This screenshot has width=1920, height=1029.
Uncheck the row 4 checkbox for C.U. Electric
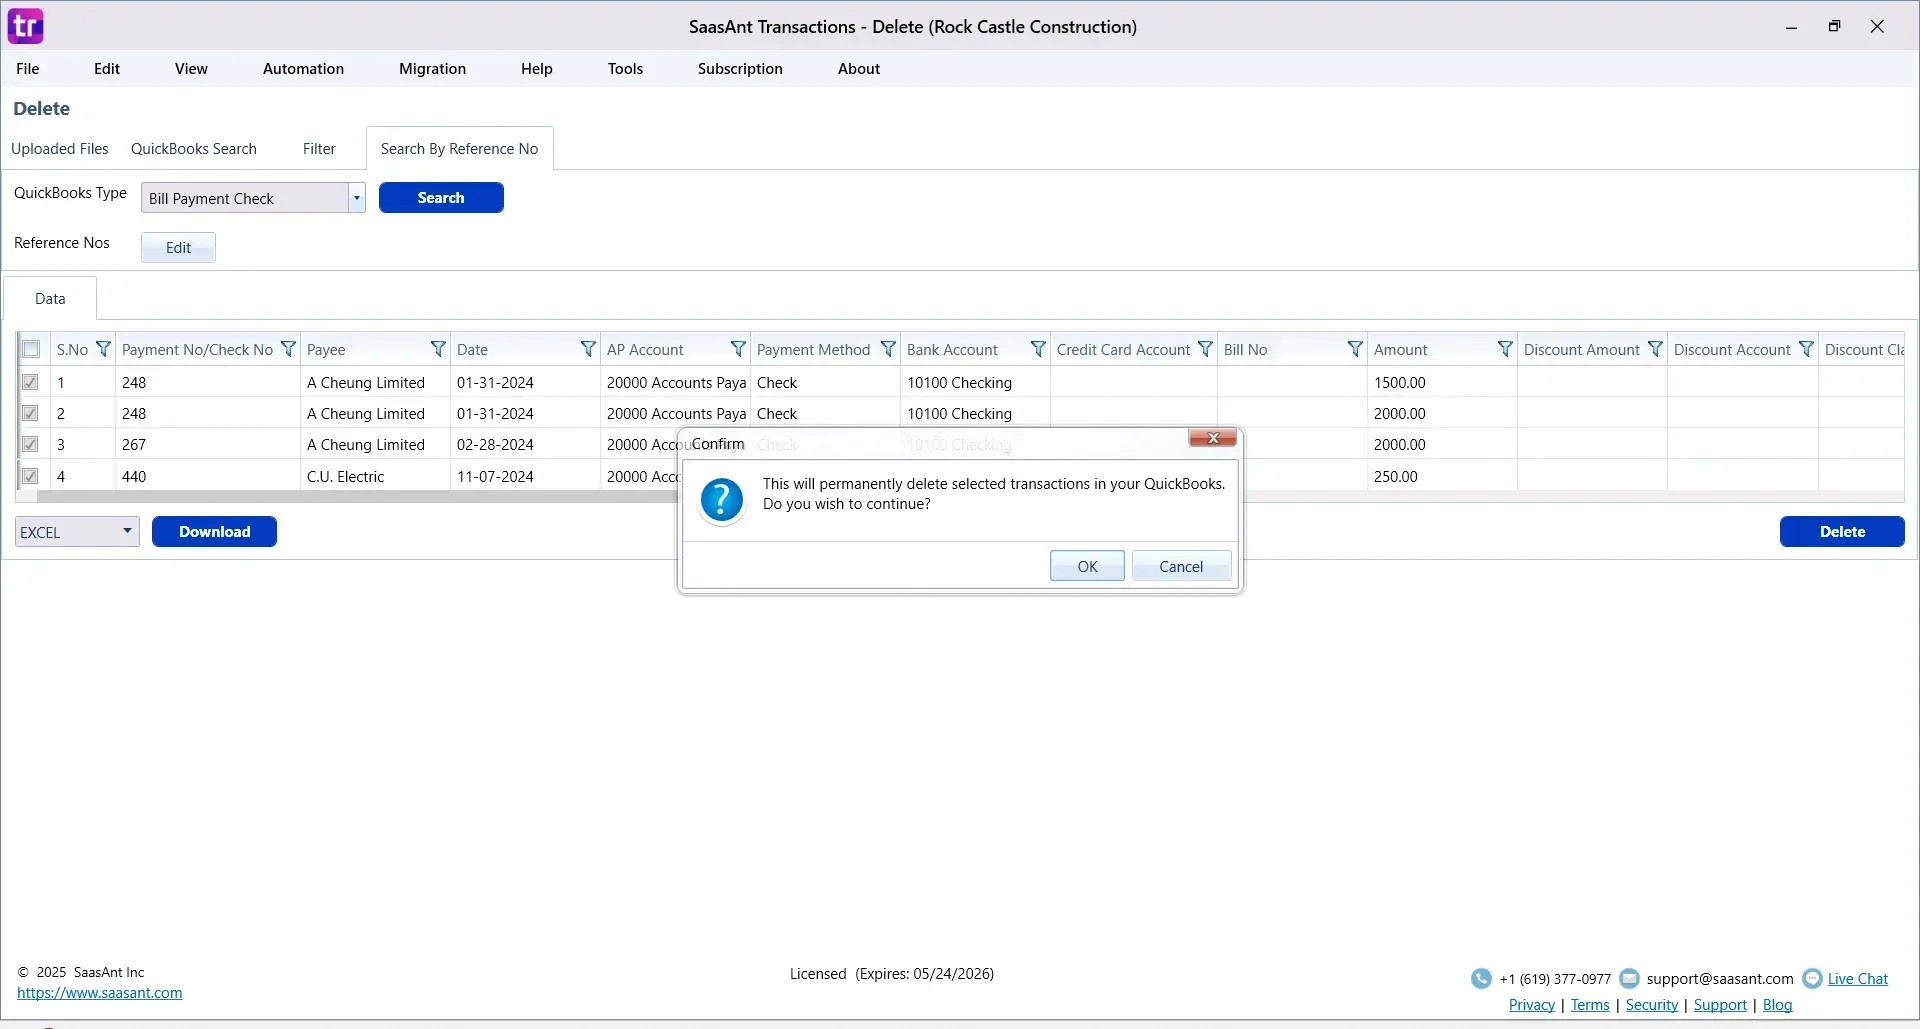30,476
